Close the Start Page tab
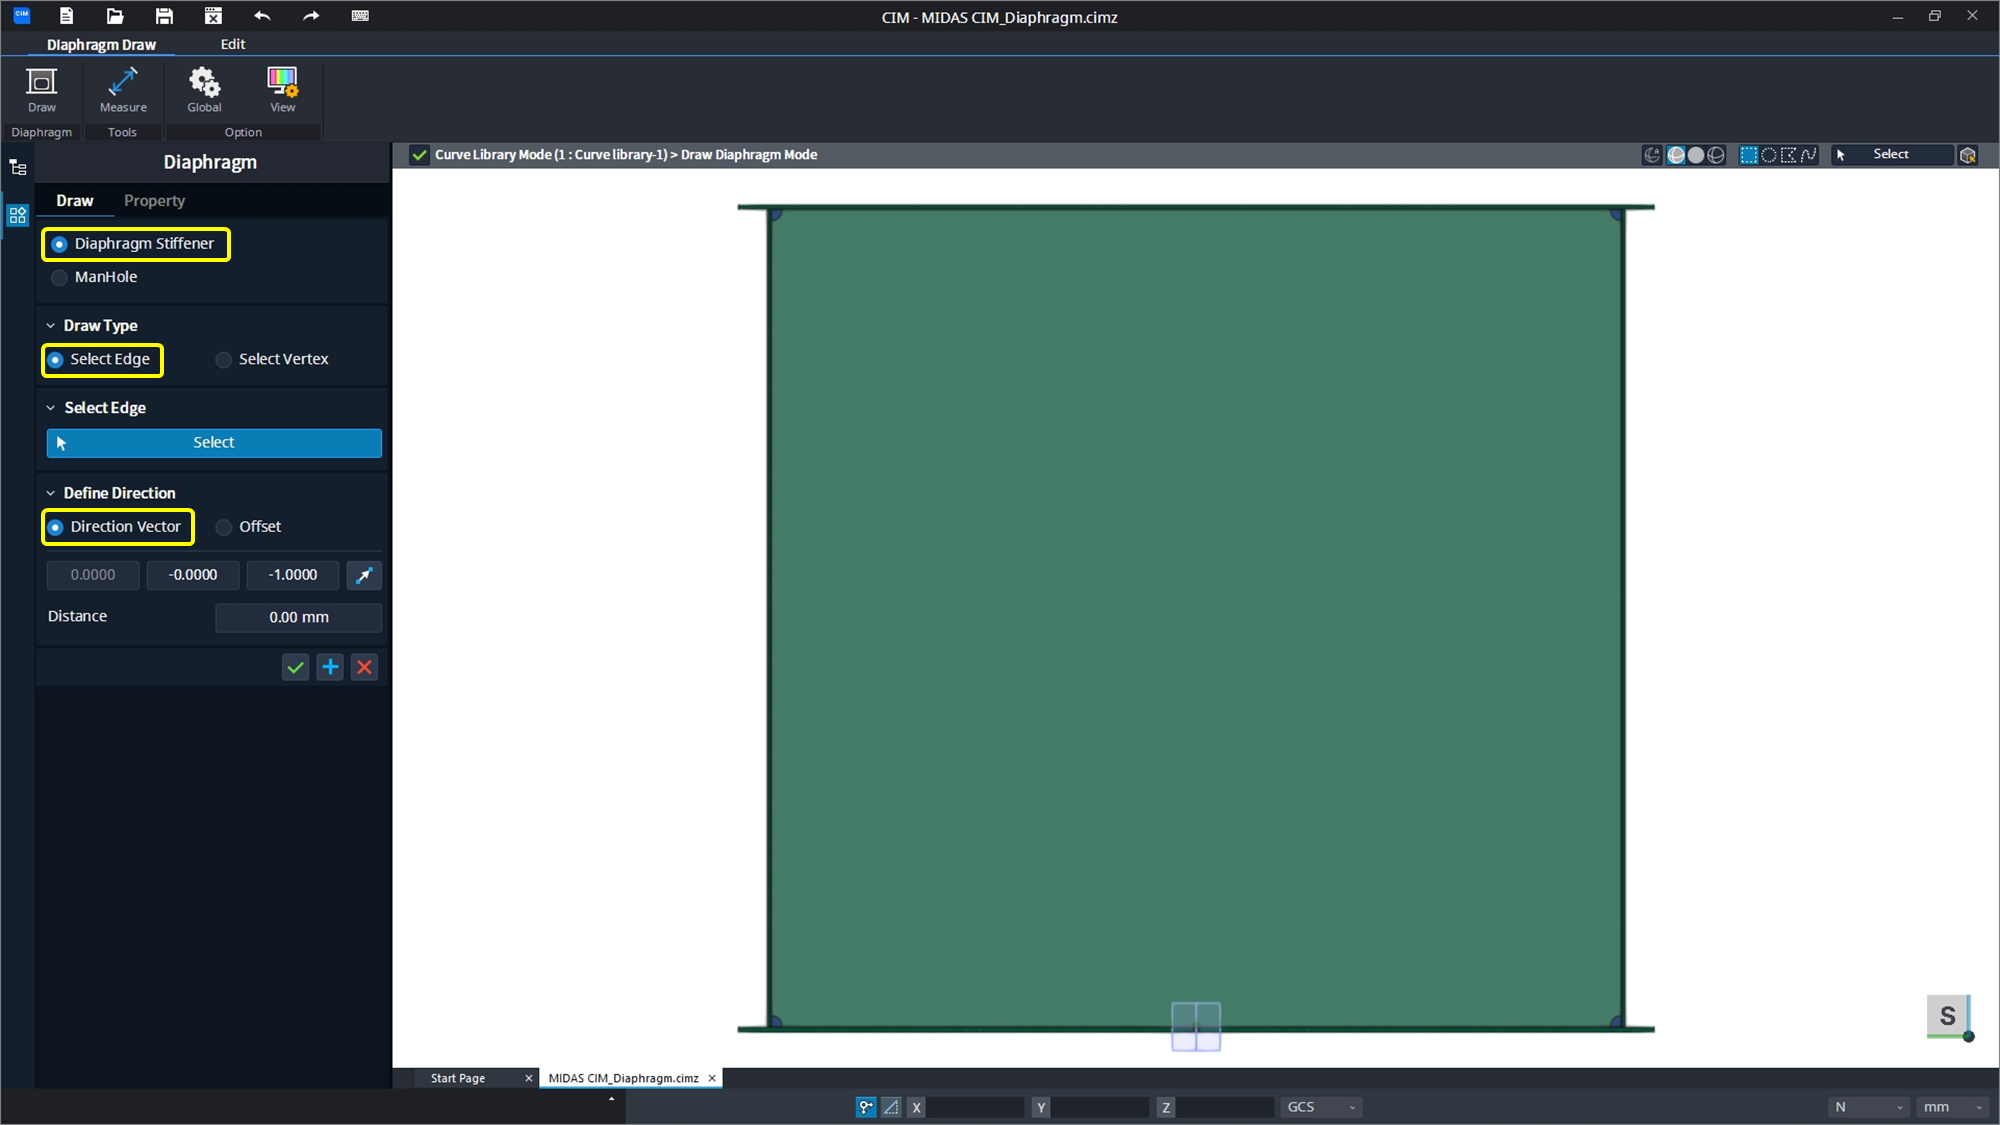Image resolution: width=2000 pixels, height=1125 pixels. 529,1078
